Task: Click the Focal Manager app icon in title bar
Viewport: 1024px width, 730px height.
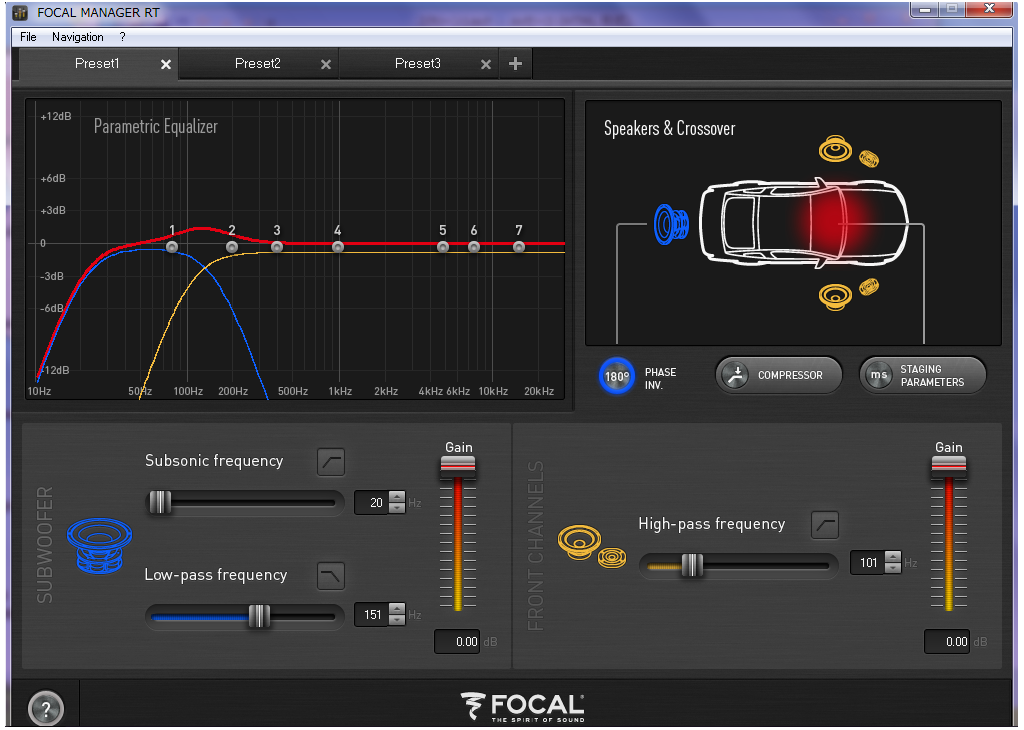Action: click(x=21, y=12)
